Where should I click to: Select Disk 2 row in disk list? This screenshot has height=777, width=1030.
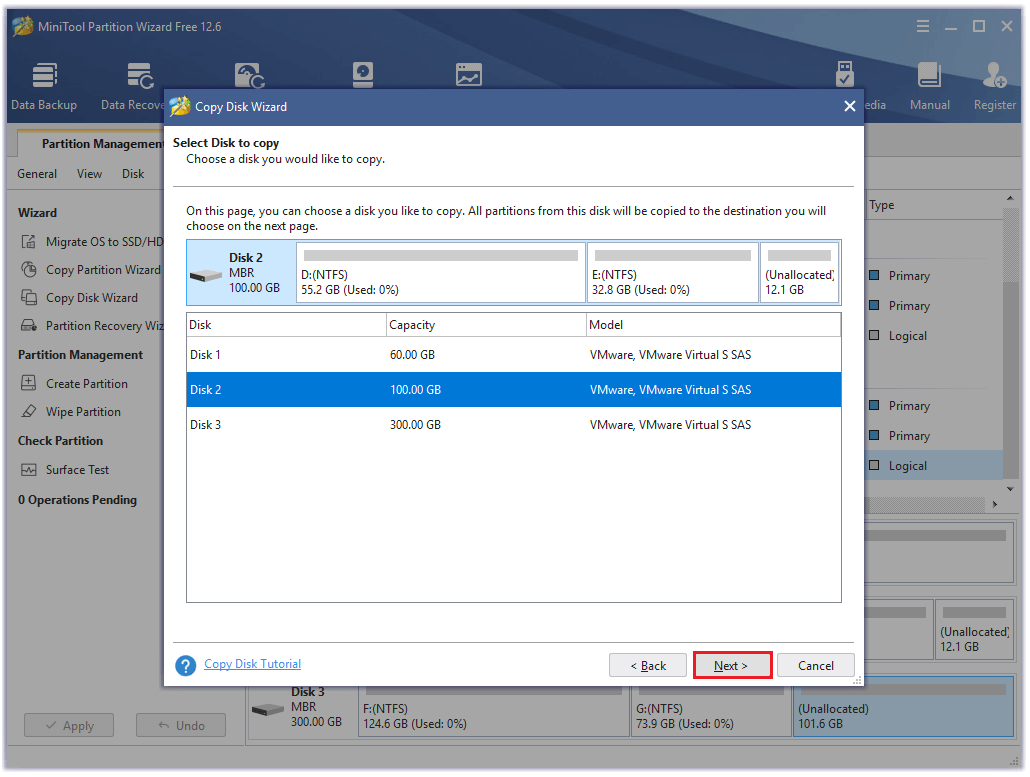(x=513, y=389)
